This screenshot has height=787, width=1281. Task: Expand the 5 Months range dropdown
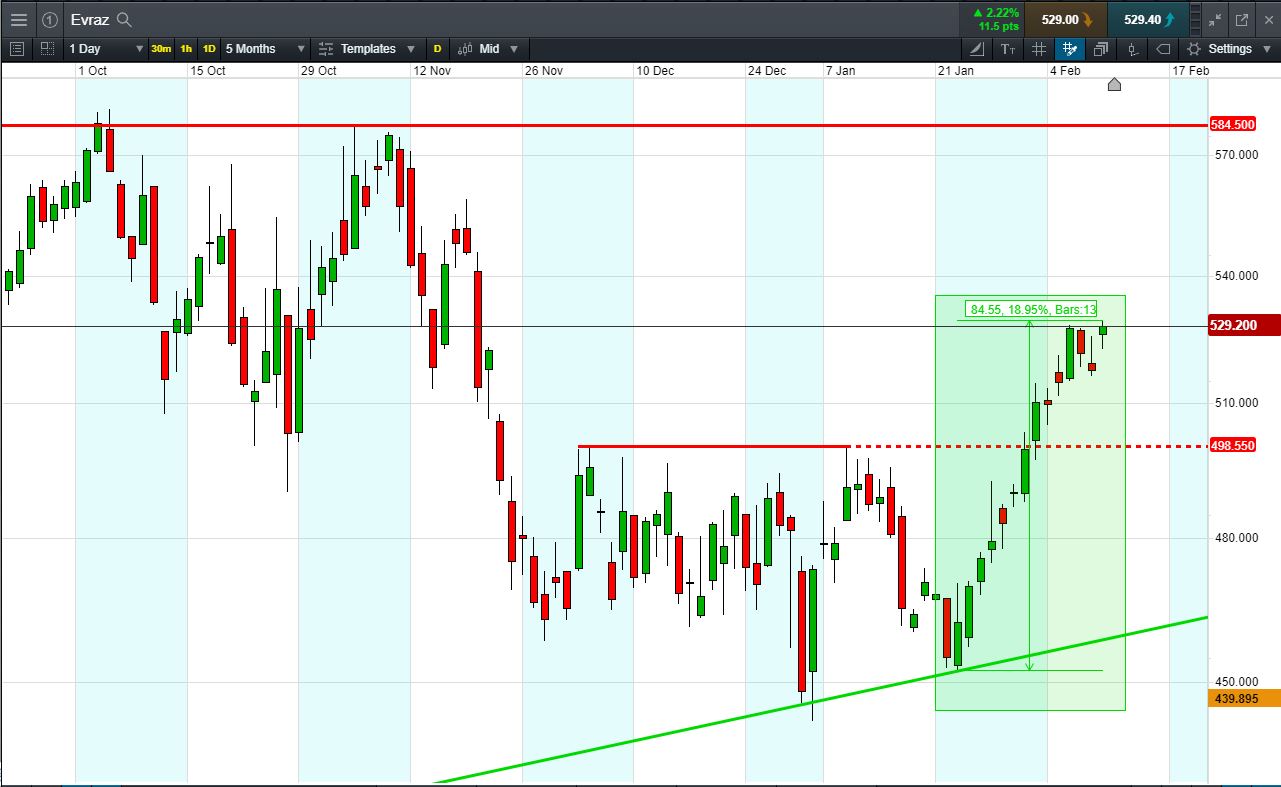(300, 49)
